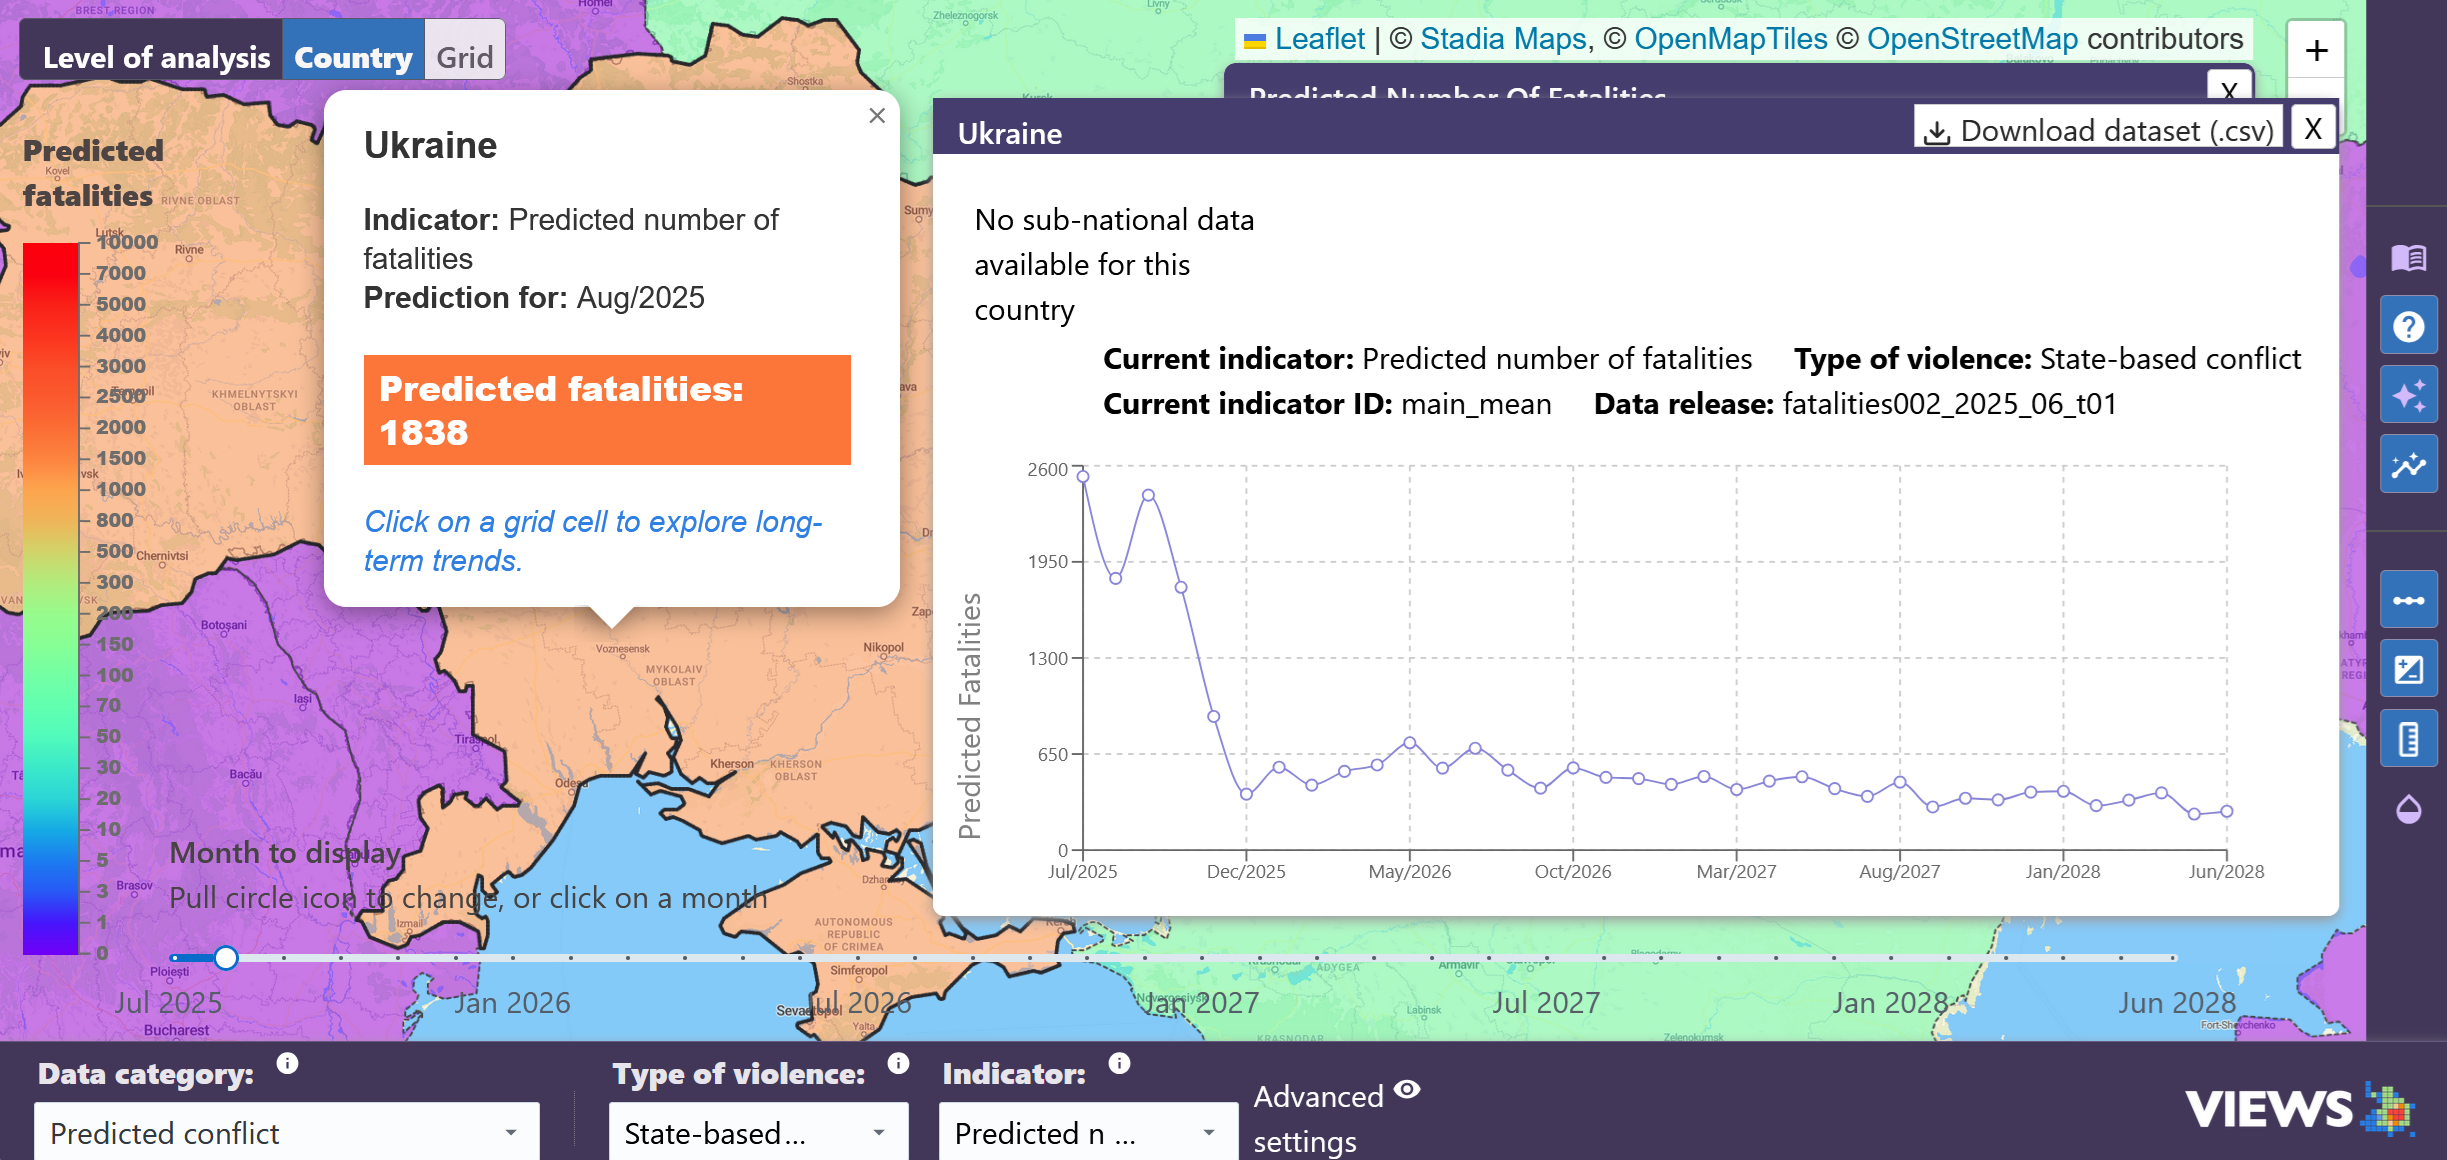Screen dimensions: 2447x1160
Task: Click the Predicted fatalities 1838 orange box
Action: pyautogui.click(x=607, y=410)
